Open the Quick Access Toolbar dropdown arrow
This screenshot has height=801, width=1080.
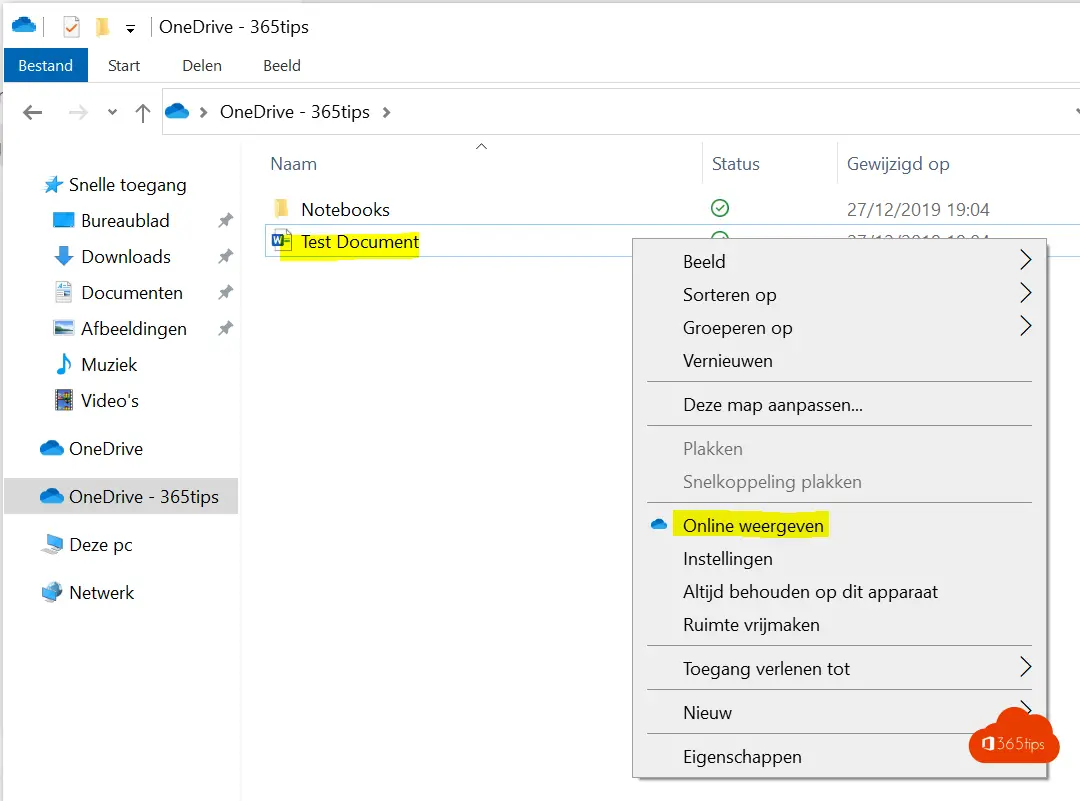[131, 27]
